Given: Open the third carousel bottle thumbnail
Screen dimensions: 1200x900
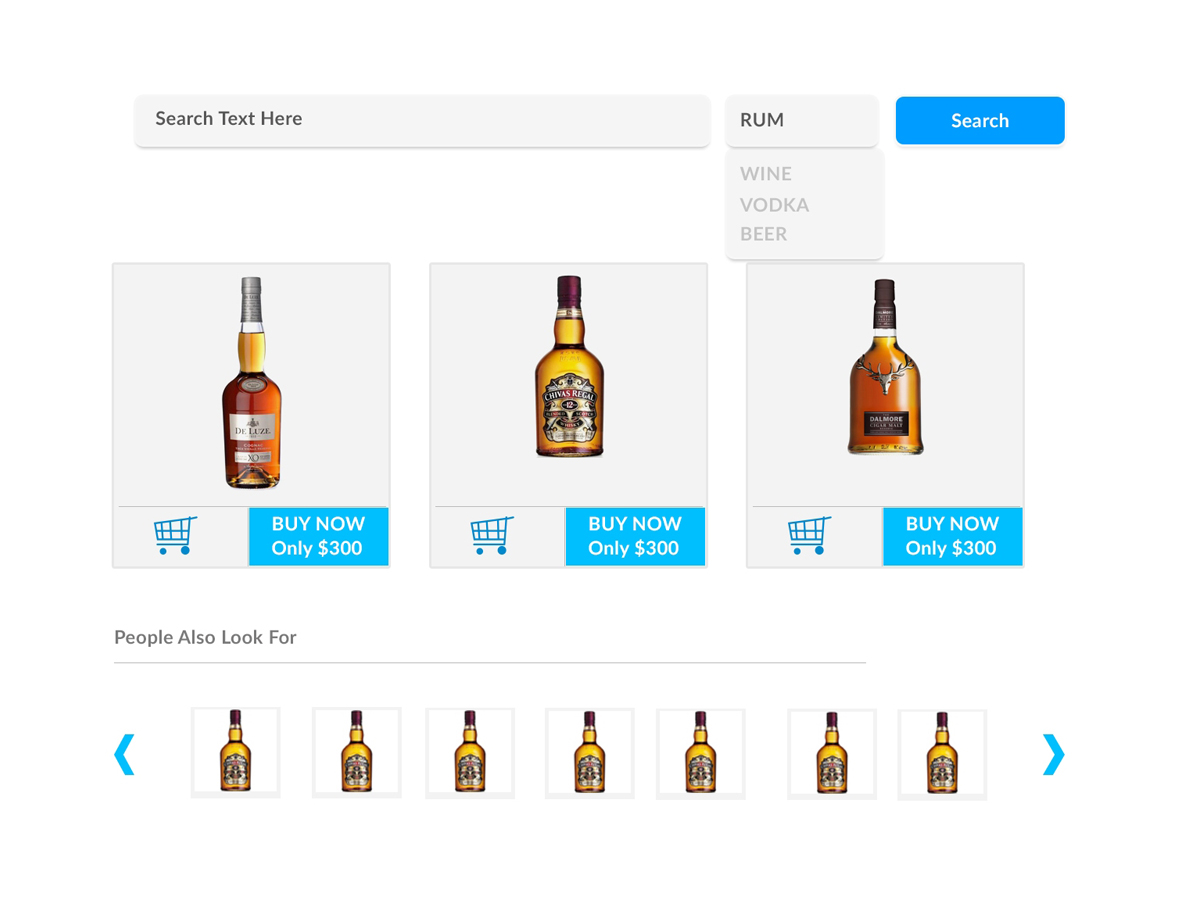Looking at the screenshot, I should tap(470, 753).
